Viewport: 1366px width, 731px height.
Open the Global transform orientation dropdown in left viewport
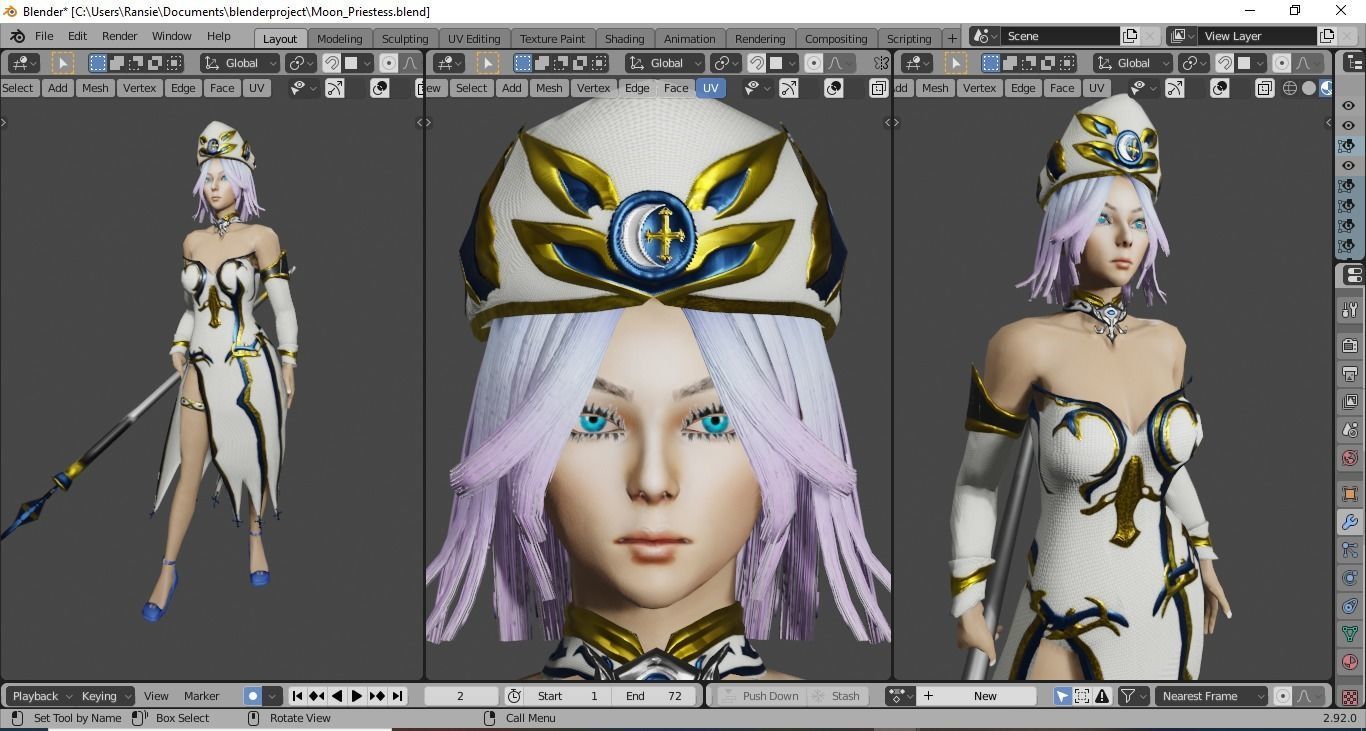coord(241,63)
